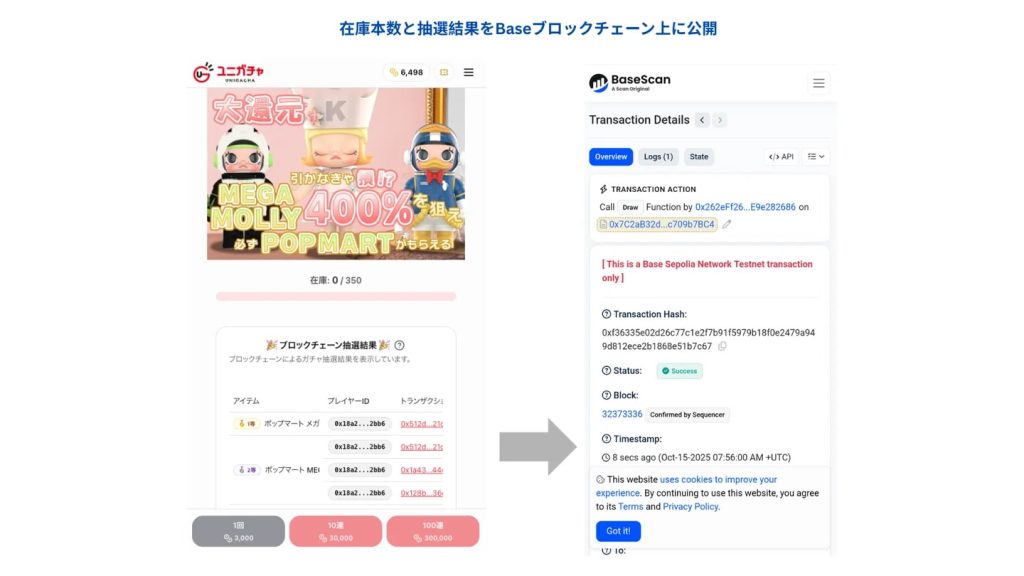Screen dimensions: 1024x576
Task: Switch to the State tab
Action: pyautogui.click(x=699, y=157)
